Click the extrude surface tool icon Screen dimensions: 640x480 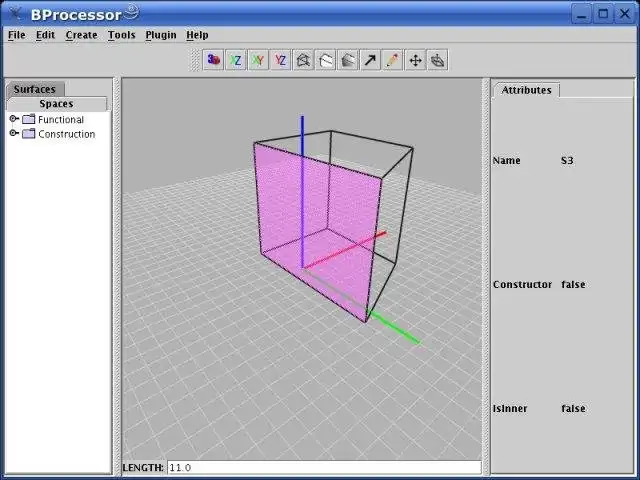(x=438, y=60)
